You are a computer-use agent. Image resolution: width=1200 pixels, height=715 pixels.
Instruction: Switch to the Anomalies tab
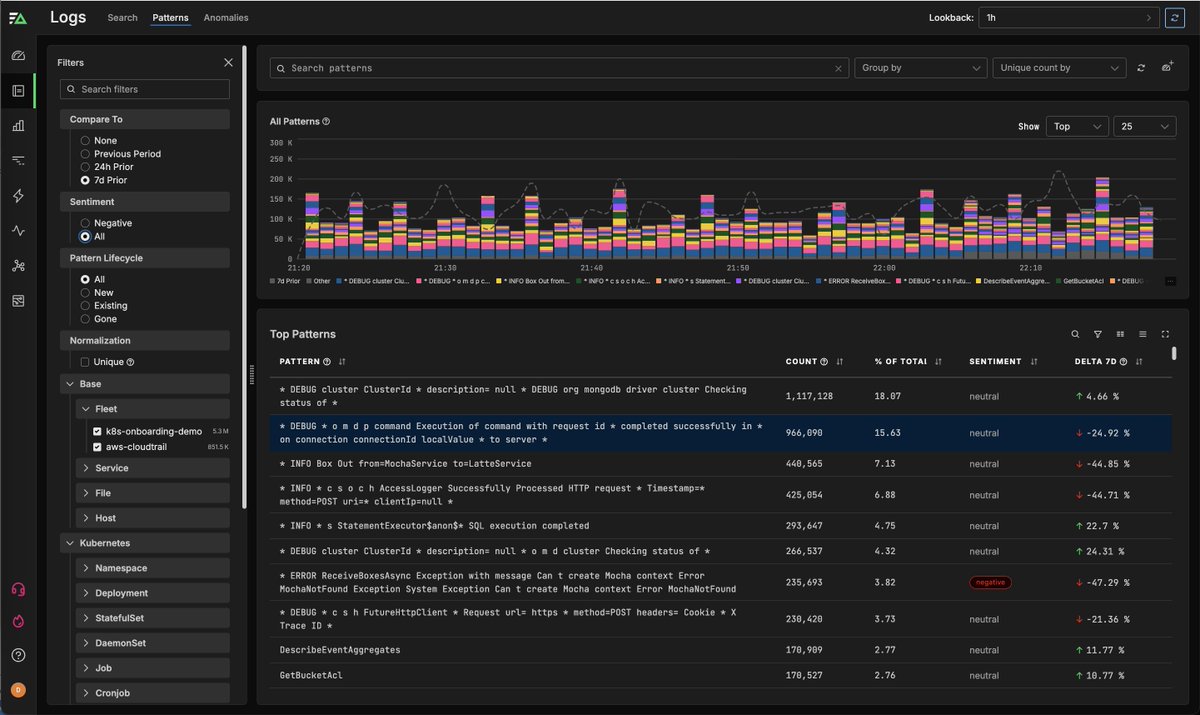[226, 18]
